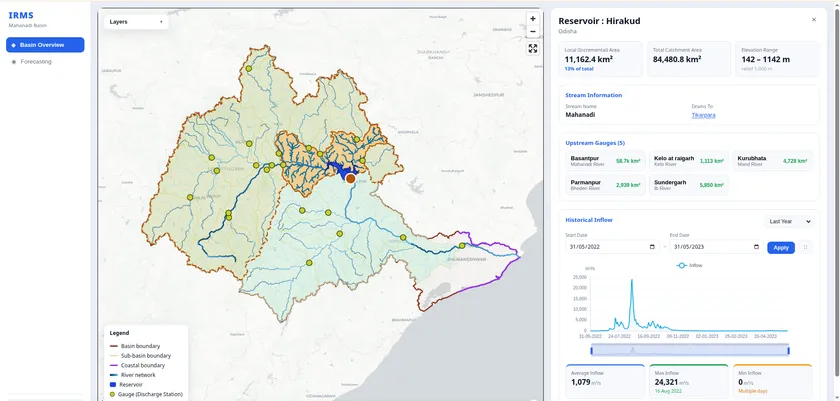Open the Last Year period dropdown
The width and height of the screenshot is (840, 401).
[x=790, y=221]
